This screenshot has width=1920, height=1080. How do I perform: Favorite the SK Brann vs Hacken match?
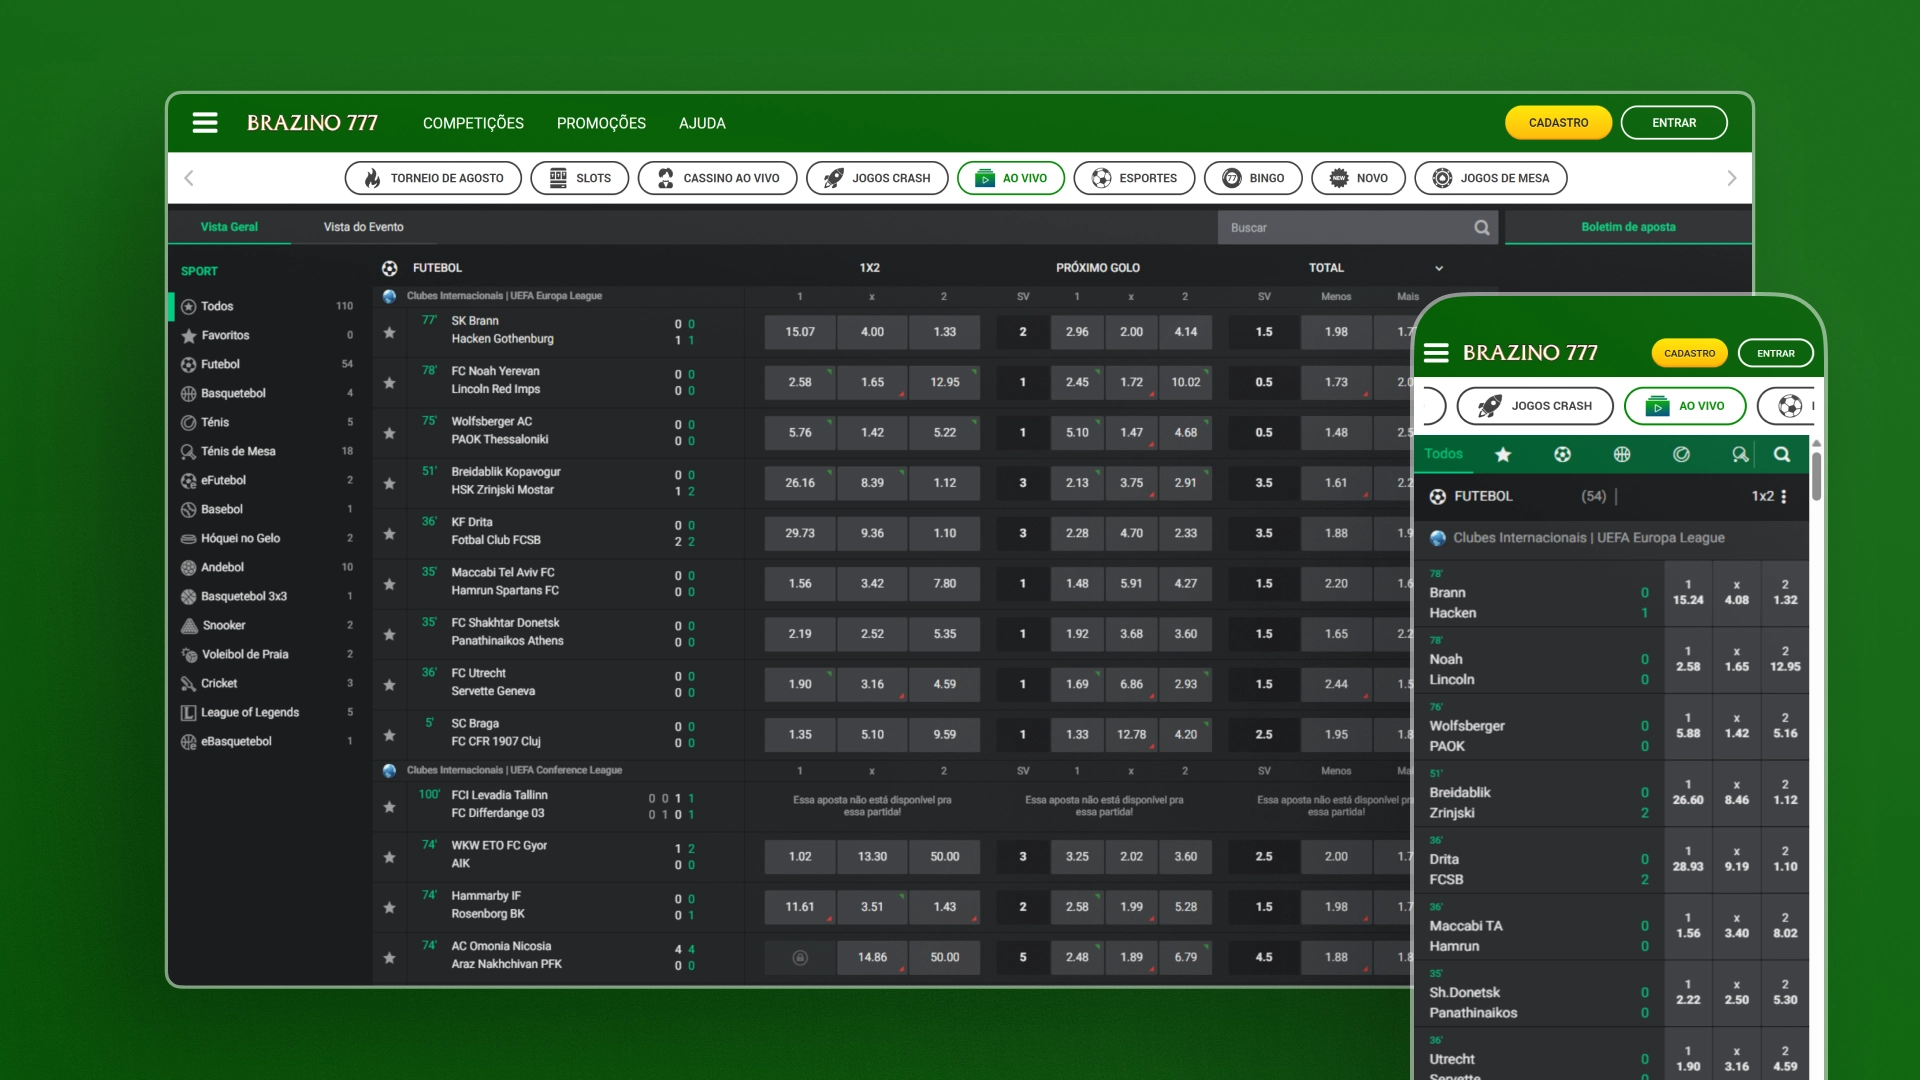tap(389, 331)
